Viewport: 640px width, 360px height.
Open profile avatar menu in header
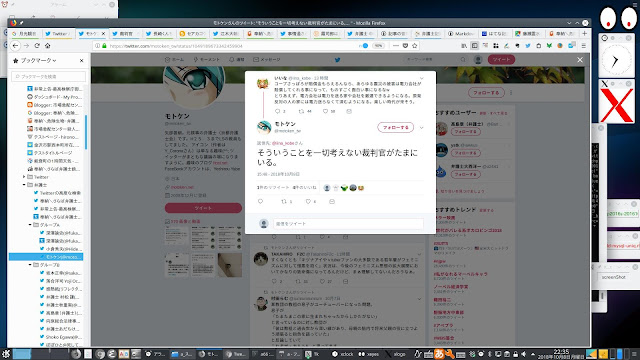coord(478,60)
